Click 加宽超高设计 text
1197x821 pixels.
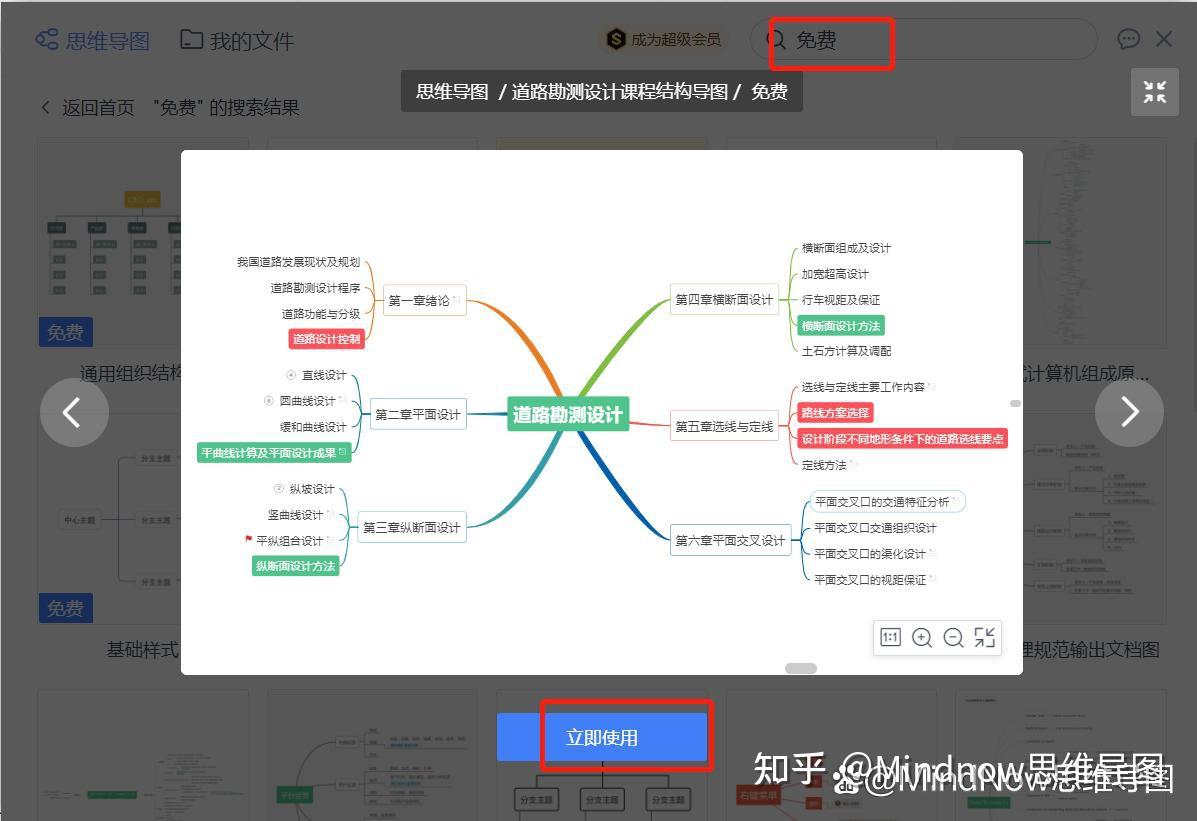(835, 274)
